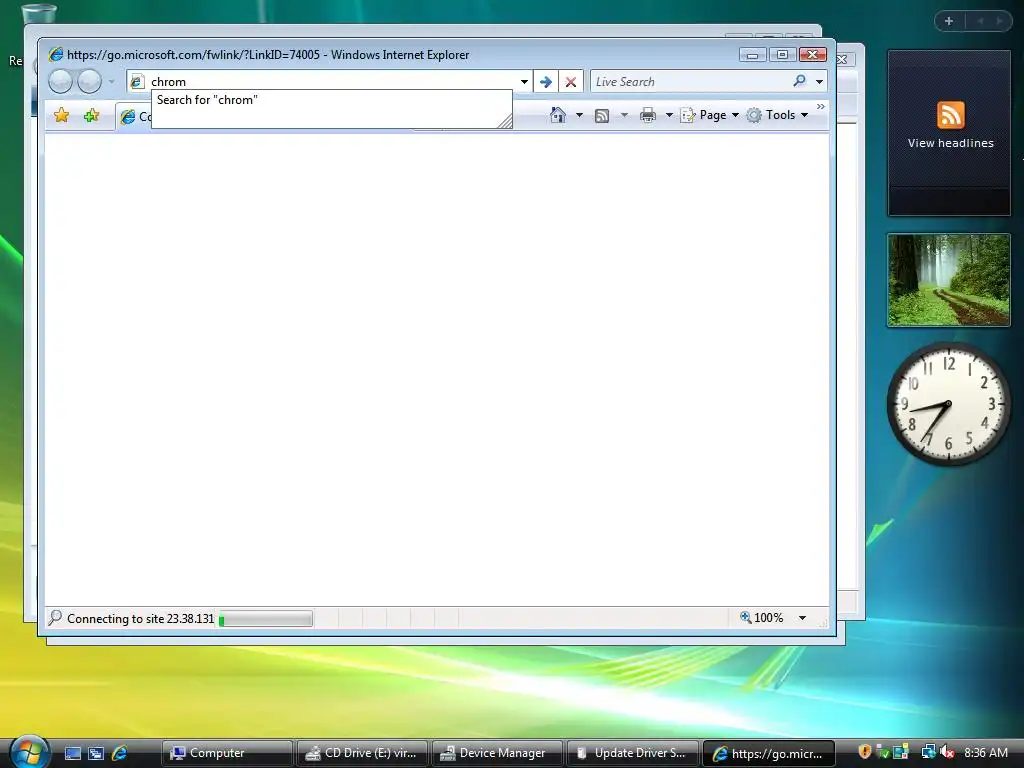Click the RSS Feeds toolbar icon
The height and width of the screenshot is (768, 1024).
601,116
